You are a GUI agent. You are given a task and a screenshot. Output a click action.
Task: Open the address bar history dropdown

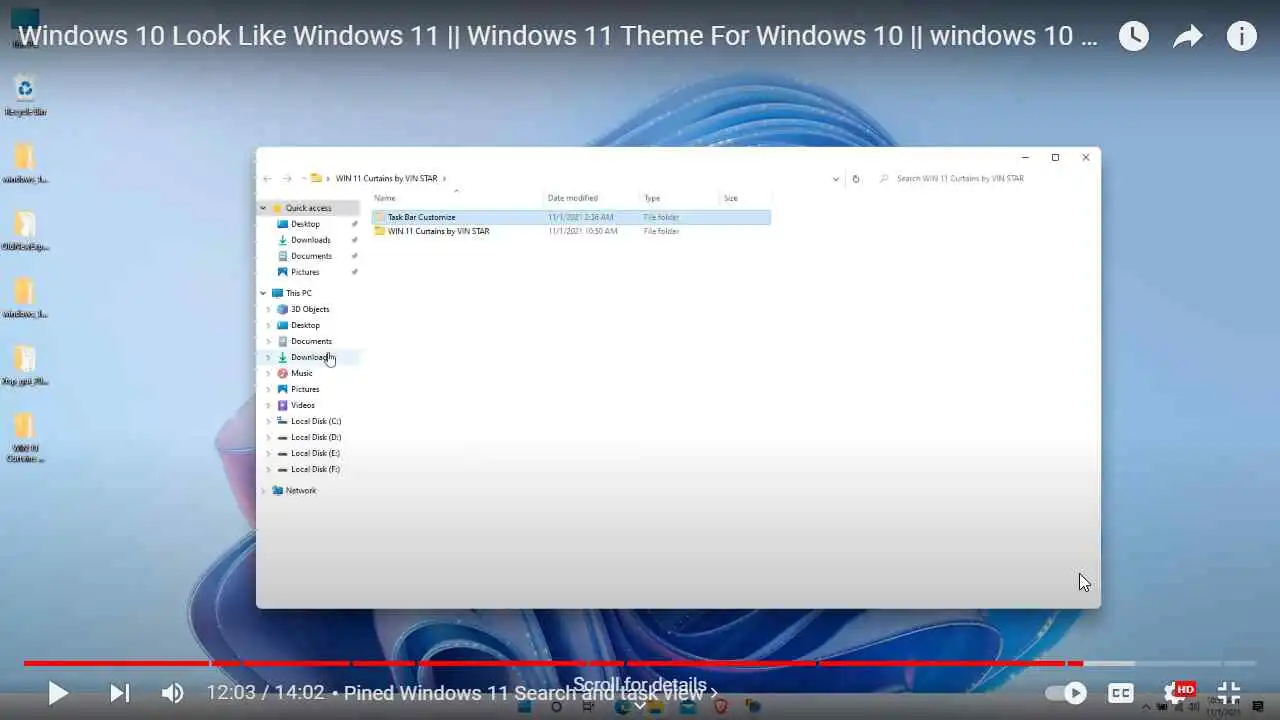coord(836,179)
